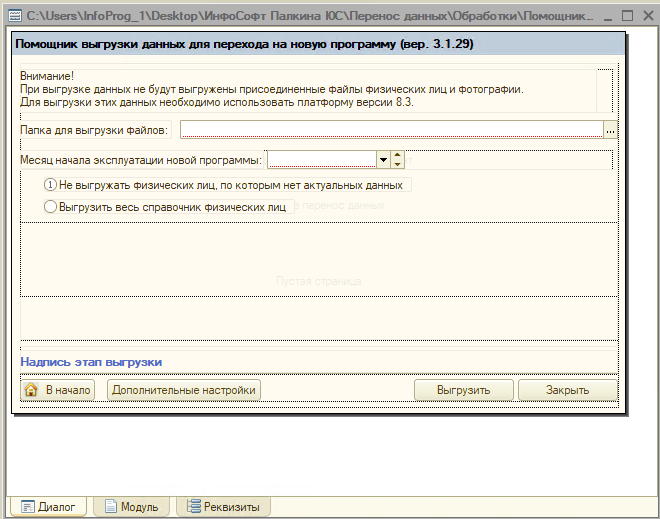Click the Диалог tab's form icon
660x519 pixels.
pyautogui.click(x=27, y=507)
